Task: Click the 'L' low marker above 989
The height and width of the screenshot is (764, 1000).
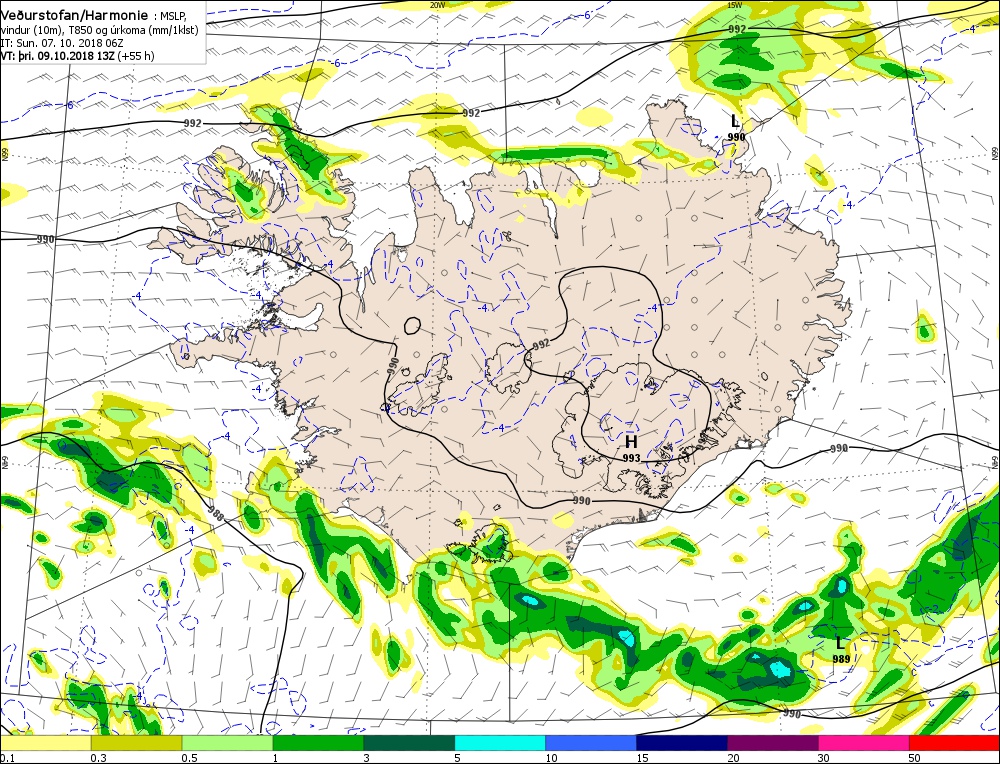Action: tap(840, 643)
